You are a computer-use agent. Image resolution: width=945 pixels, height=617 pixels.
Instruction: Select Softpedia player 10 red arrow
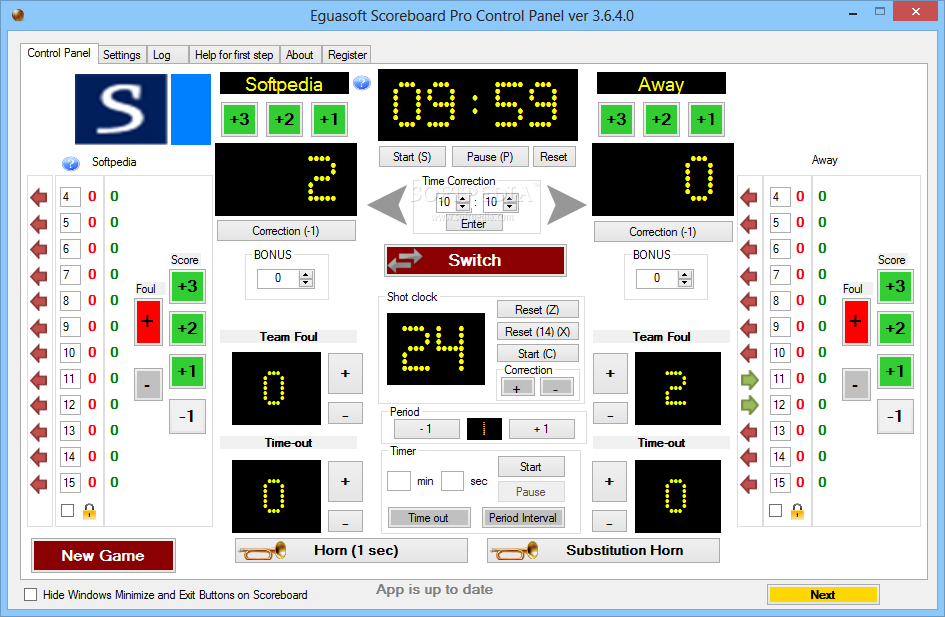pos(39,352)
